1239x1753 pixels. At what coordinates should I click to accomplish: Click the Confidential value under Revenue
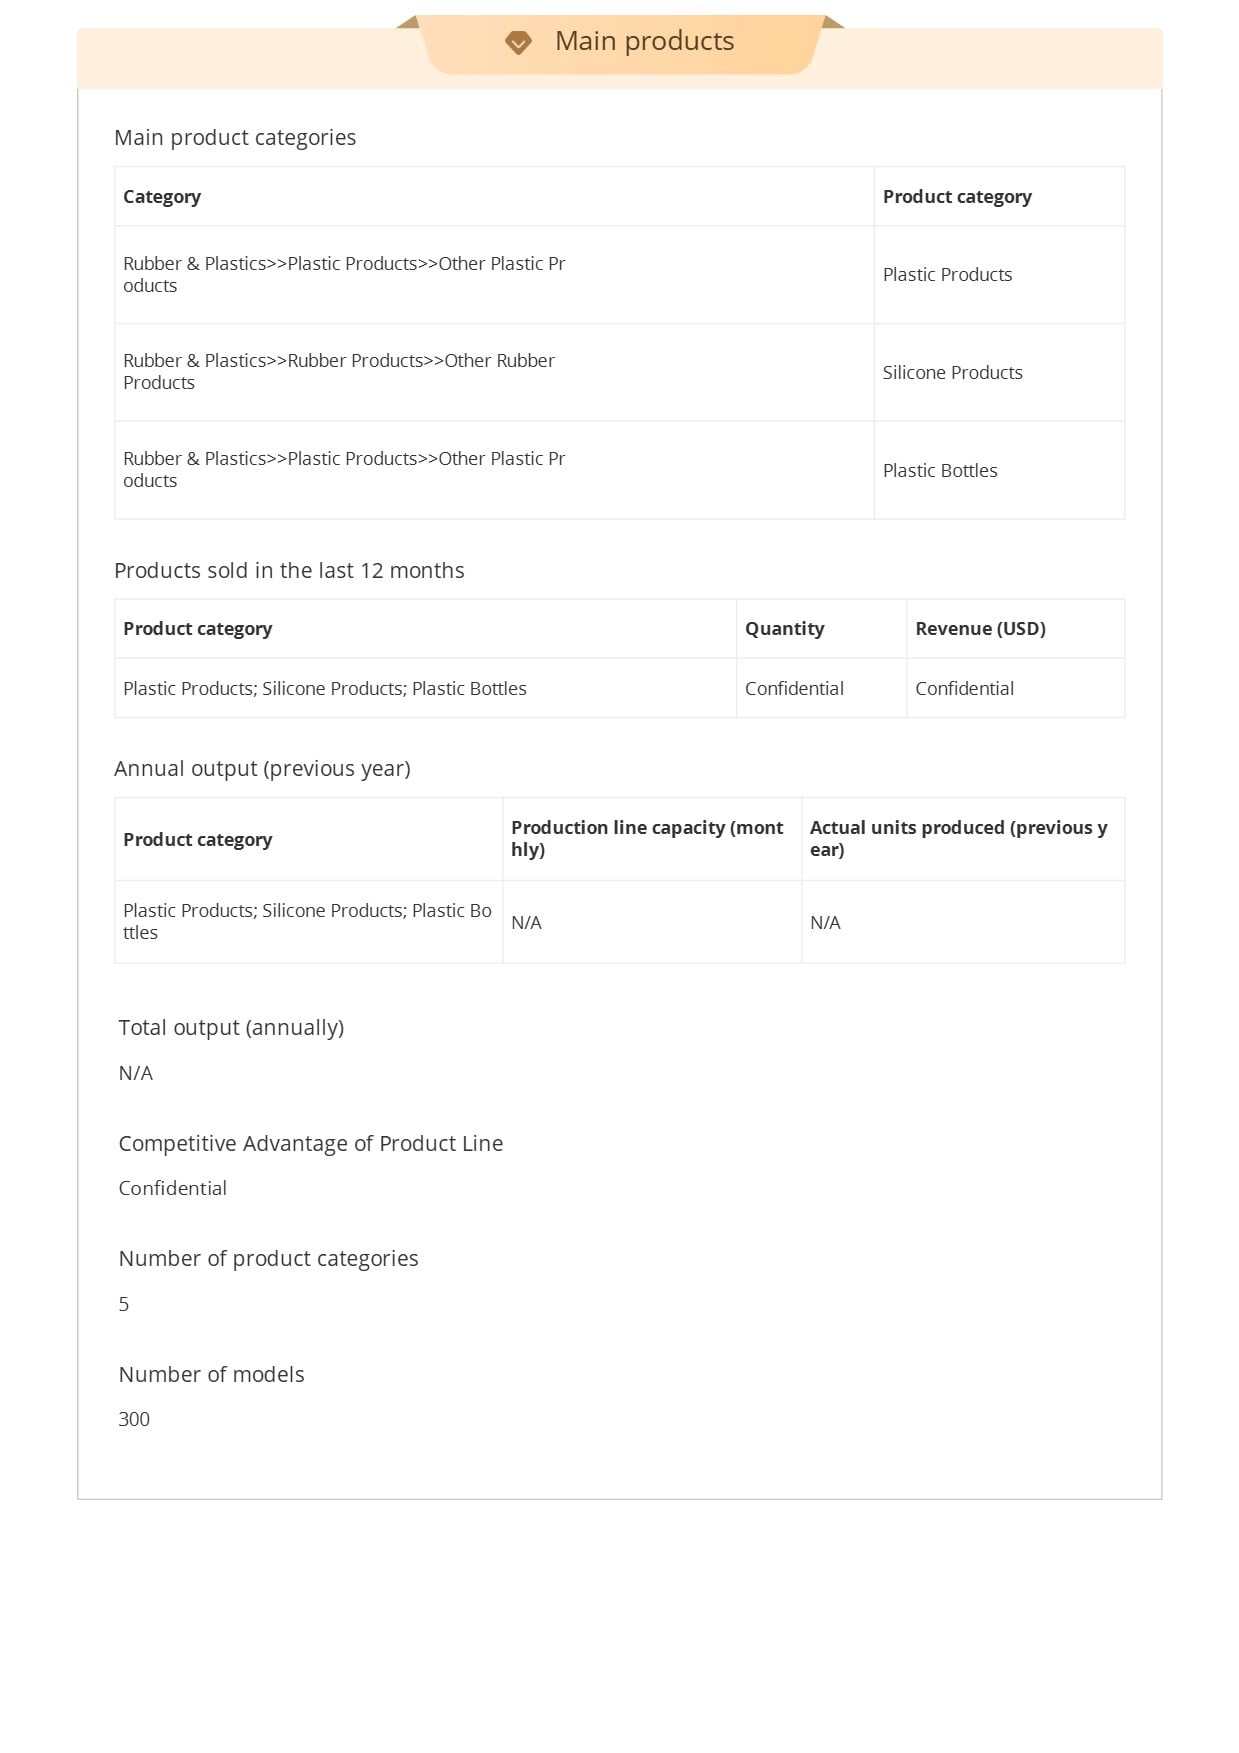964,688
